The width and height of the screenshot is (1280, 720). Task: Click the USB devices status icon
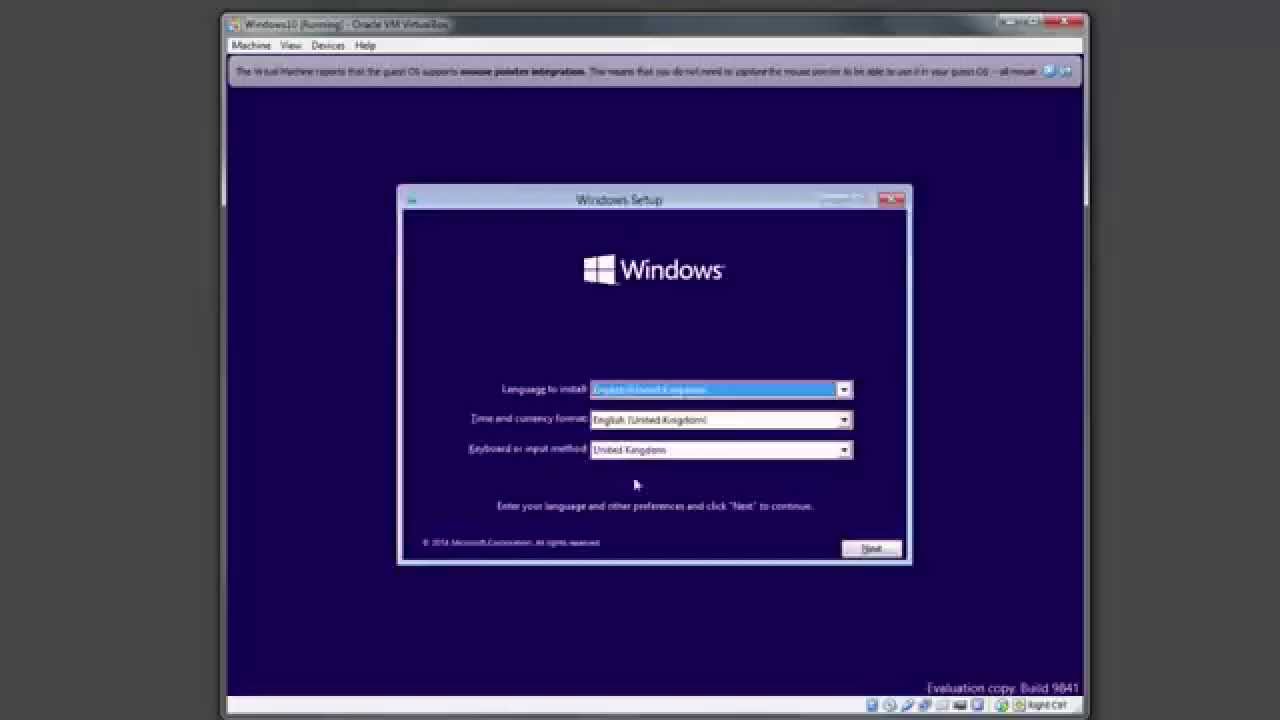click(x=907, y=705)
